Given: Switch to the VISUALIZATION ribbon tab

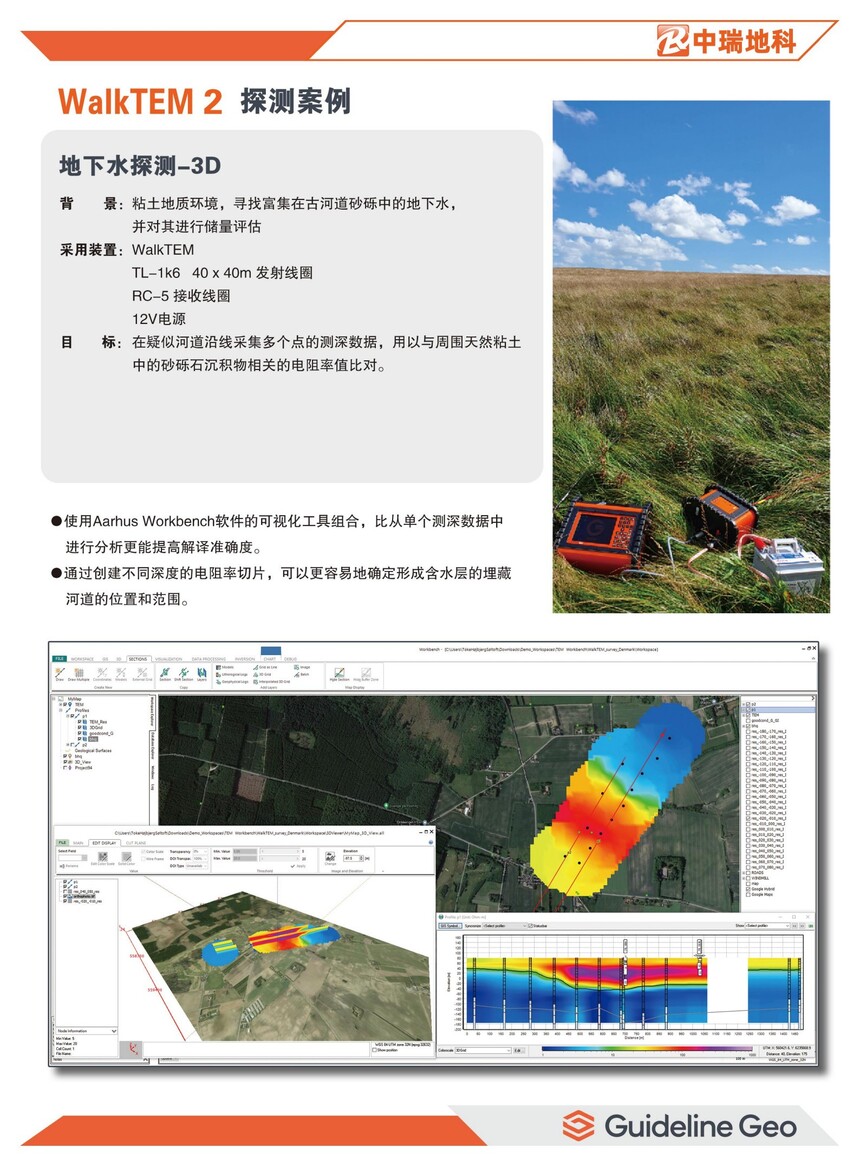Looking at the screenshot, I should coord(168,659).
